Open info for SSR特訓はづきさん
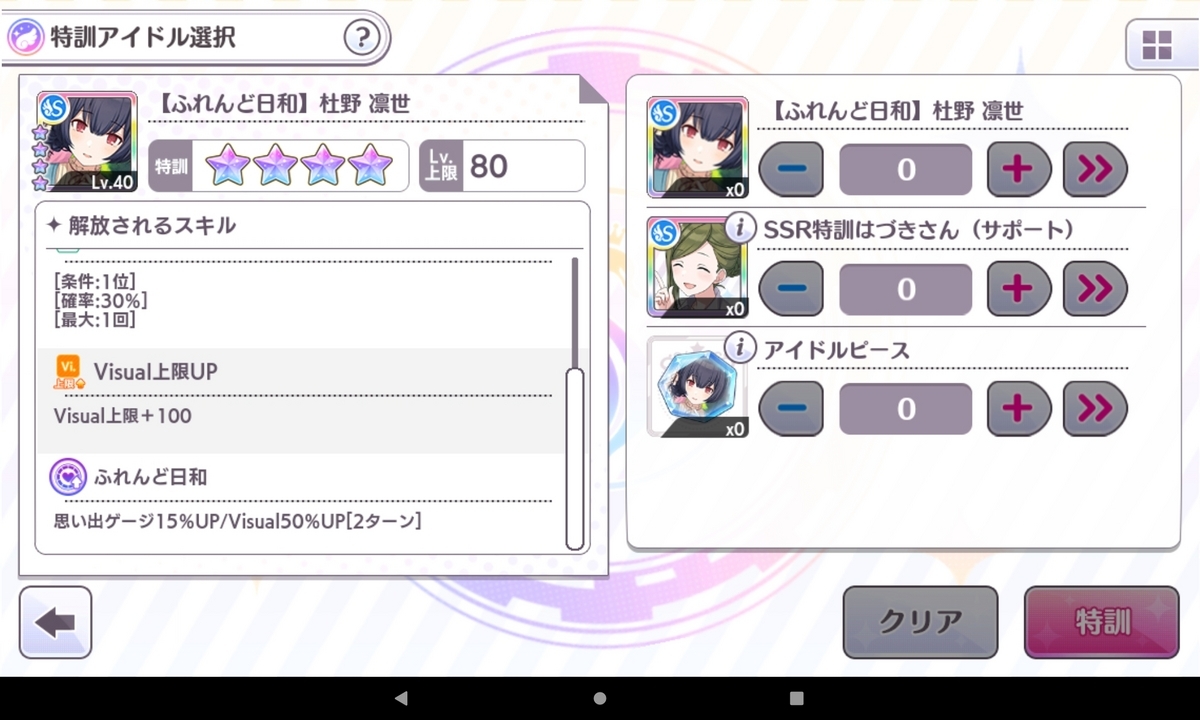This screenshot has height=720, width=1200. 739,228
